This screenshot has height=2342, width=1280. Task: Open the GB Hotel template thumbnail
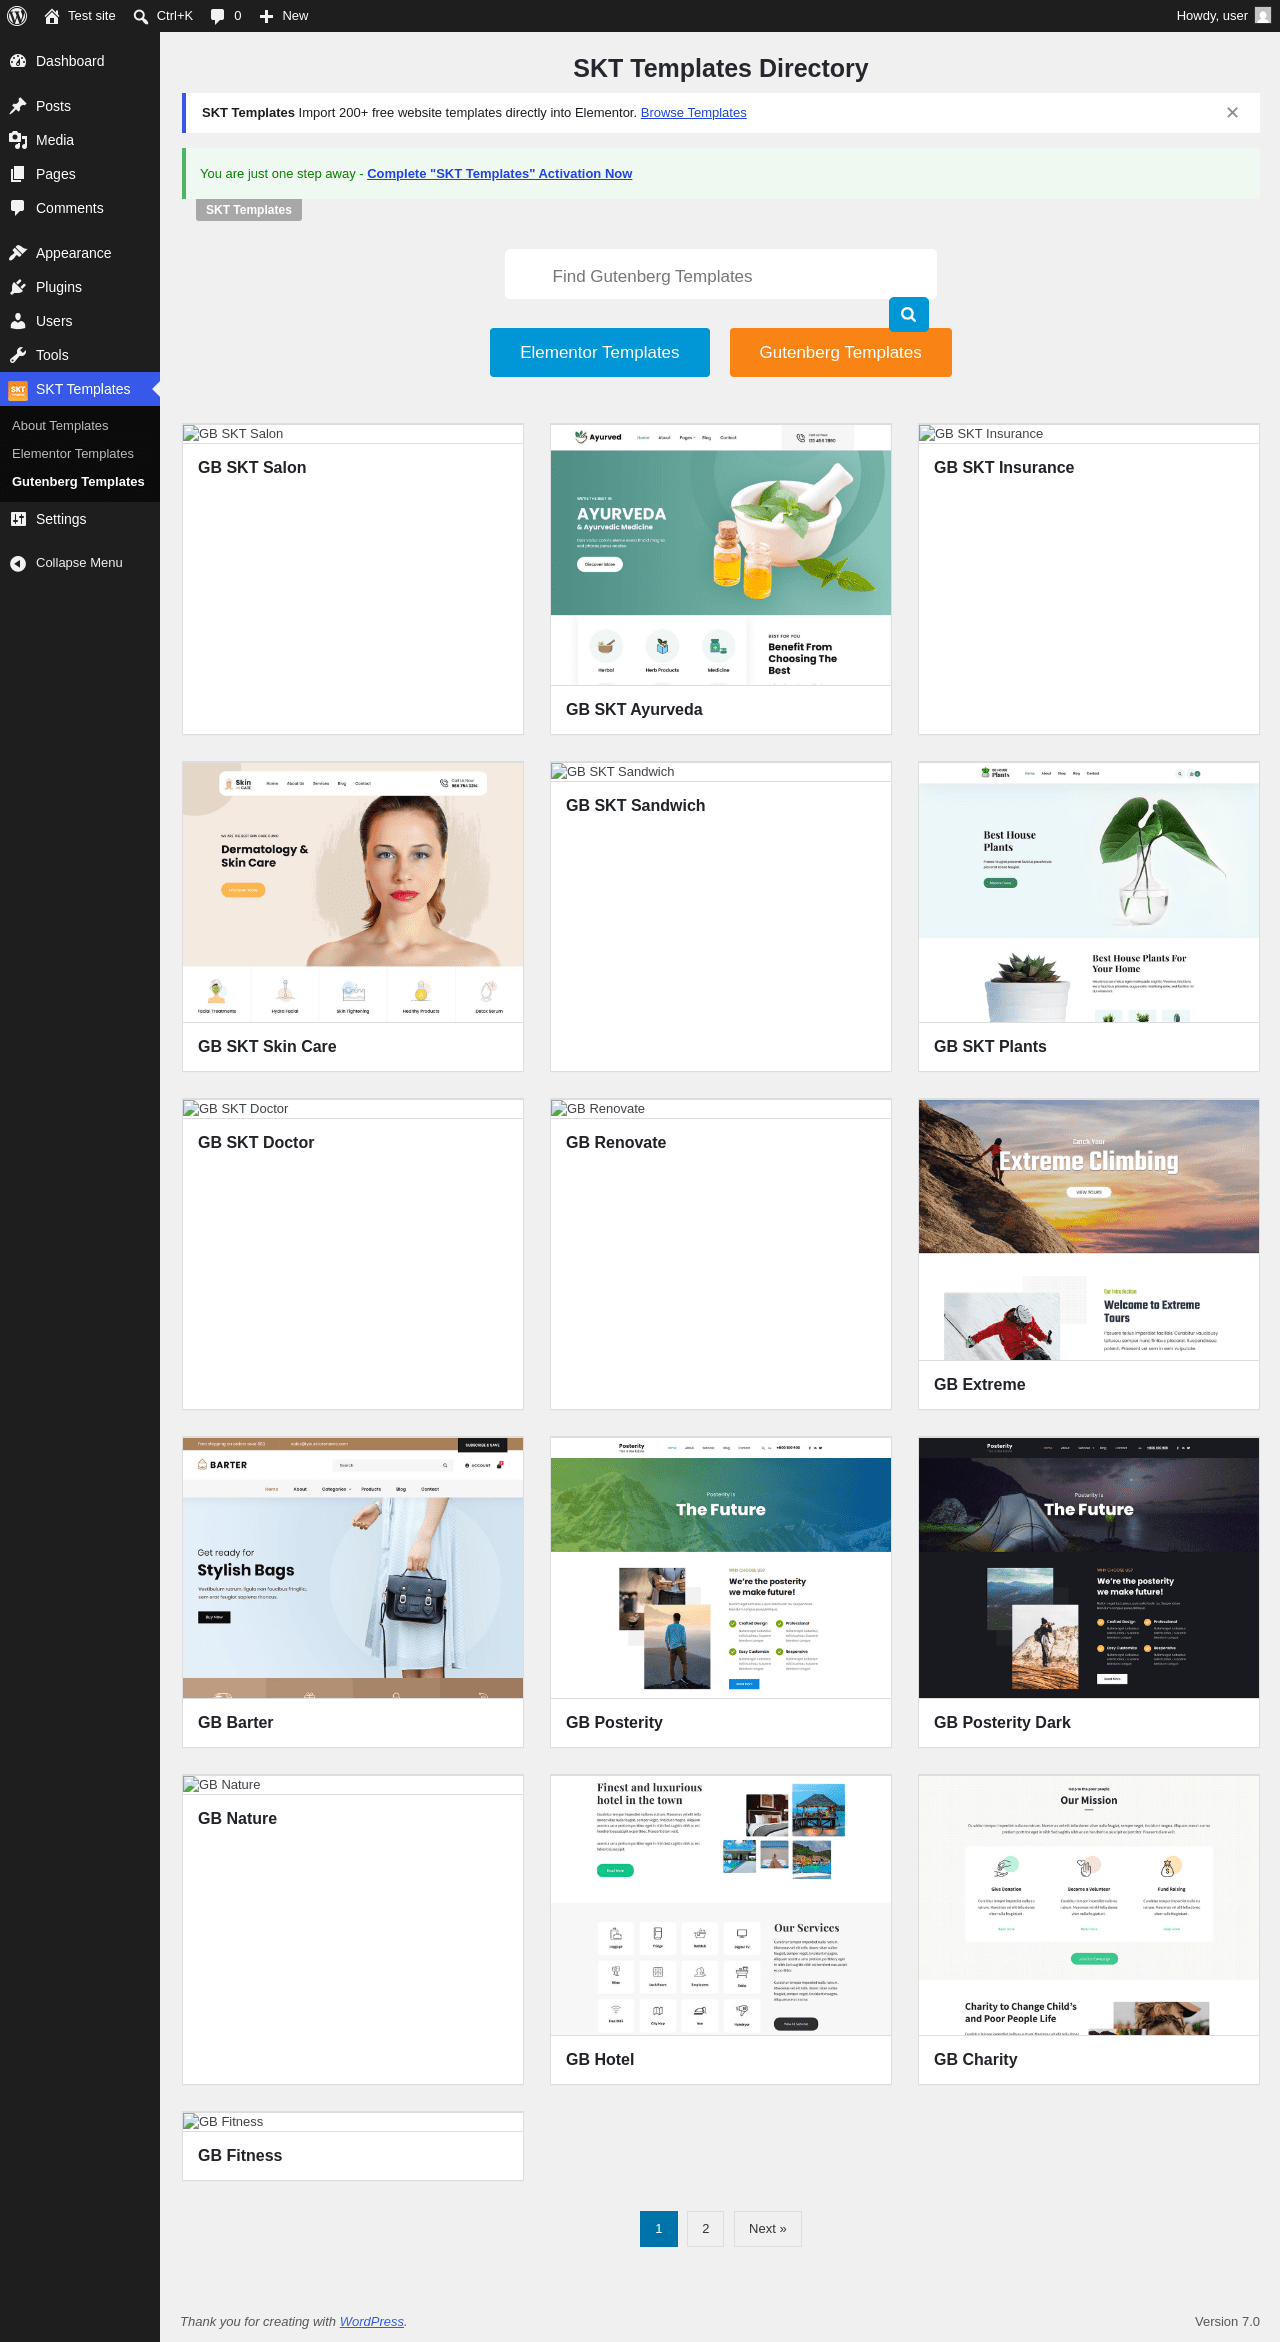coord(721,1905)
